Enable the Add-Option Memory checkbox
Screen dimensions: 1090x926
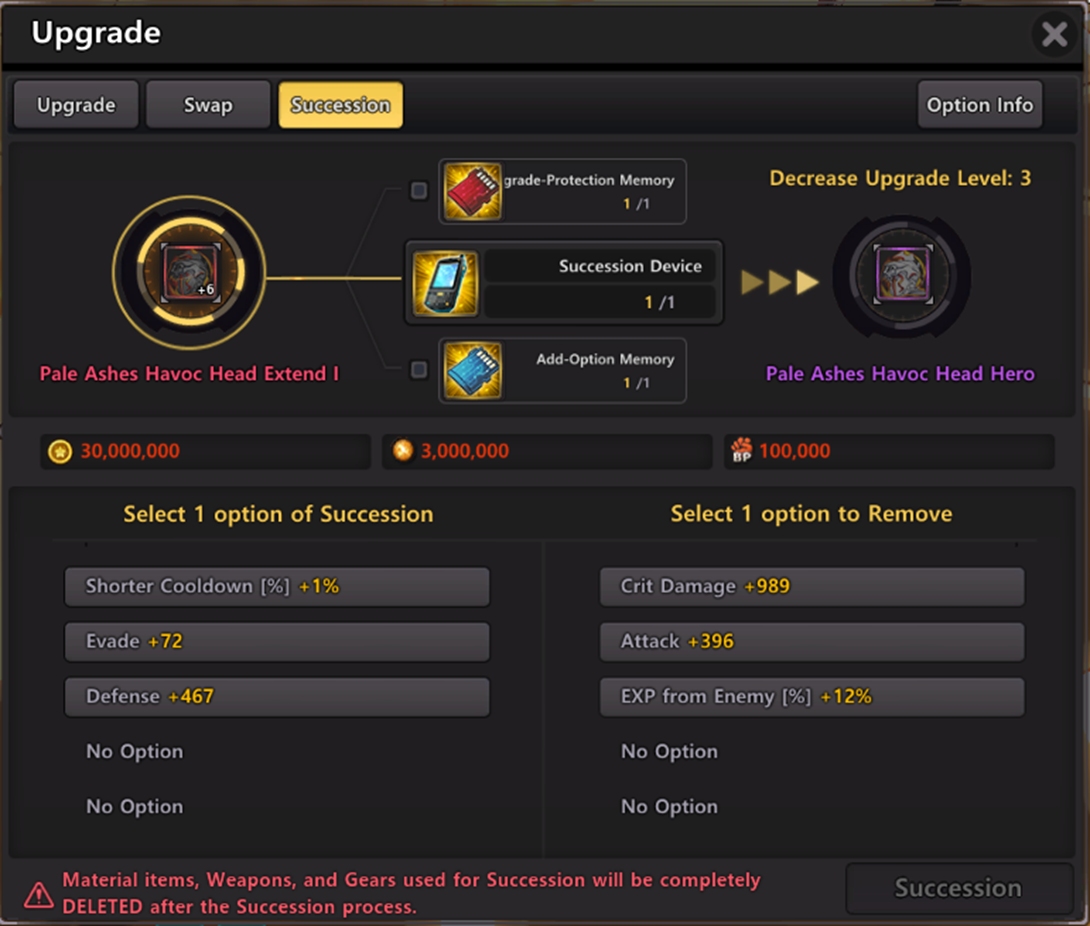[418, 369]
